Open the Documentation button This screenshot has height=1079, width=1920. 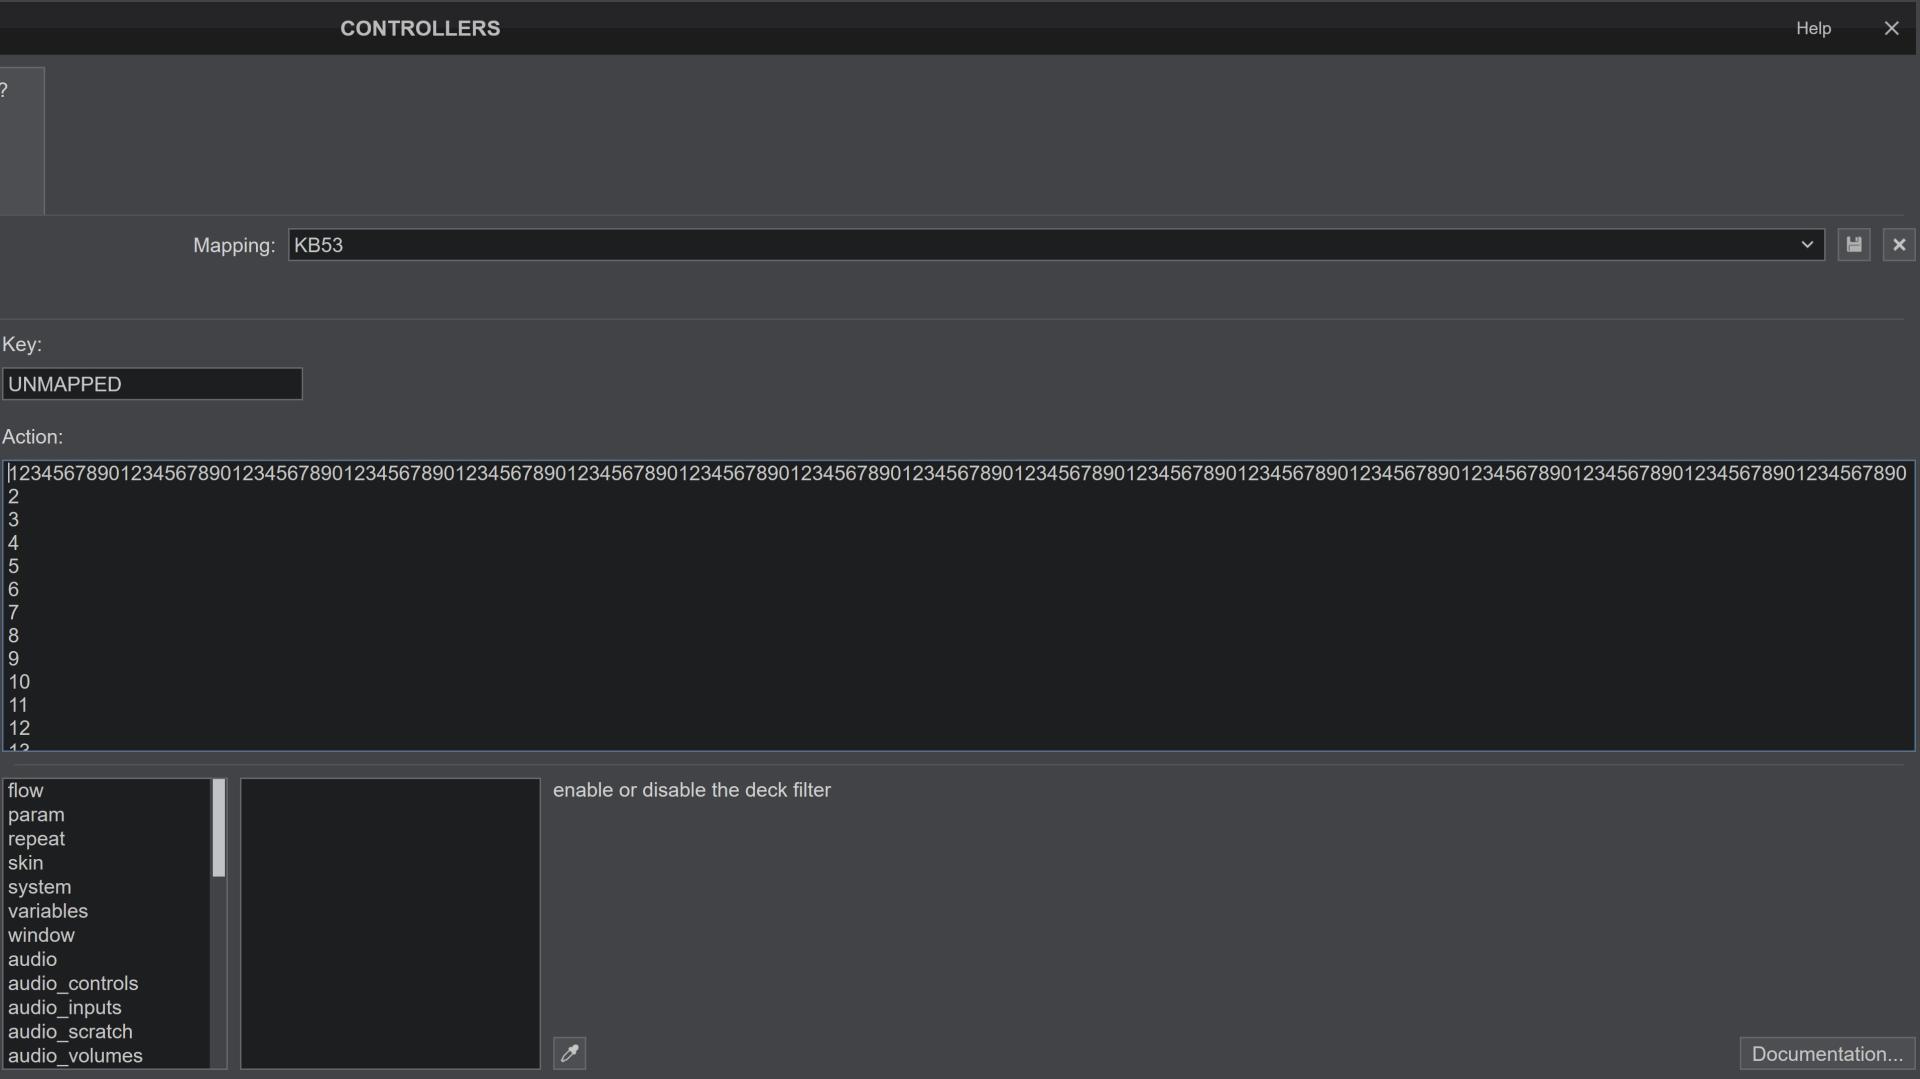[x=1826, y=1054]
